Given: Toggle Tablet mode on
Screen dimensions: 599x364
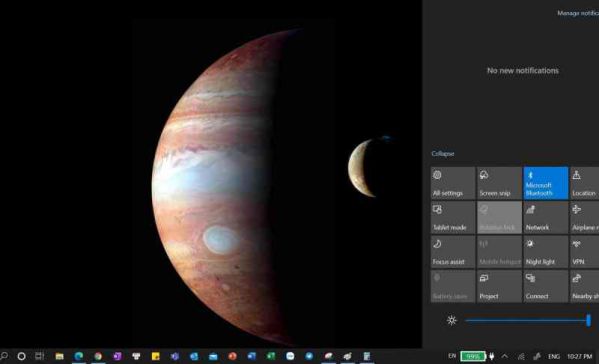Looking at the screenshot, I should click(x=453, y=217).
